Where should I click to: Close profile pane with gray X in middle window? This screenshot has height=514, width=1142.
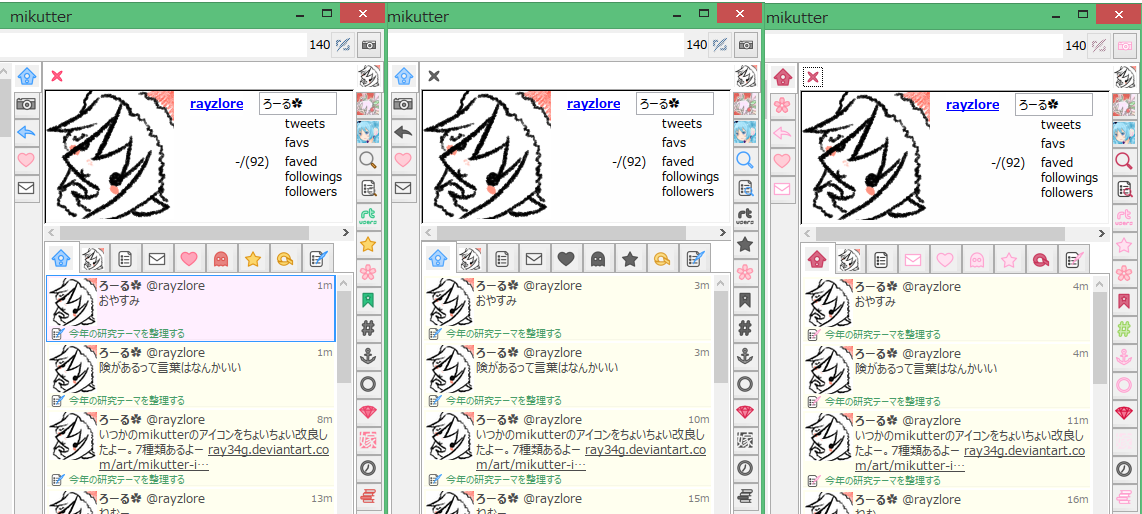pos(434,76)
